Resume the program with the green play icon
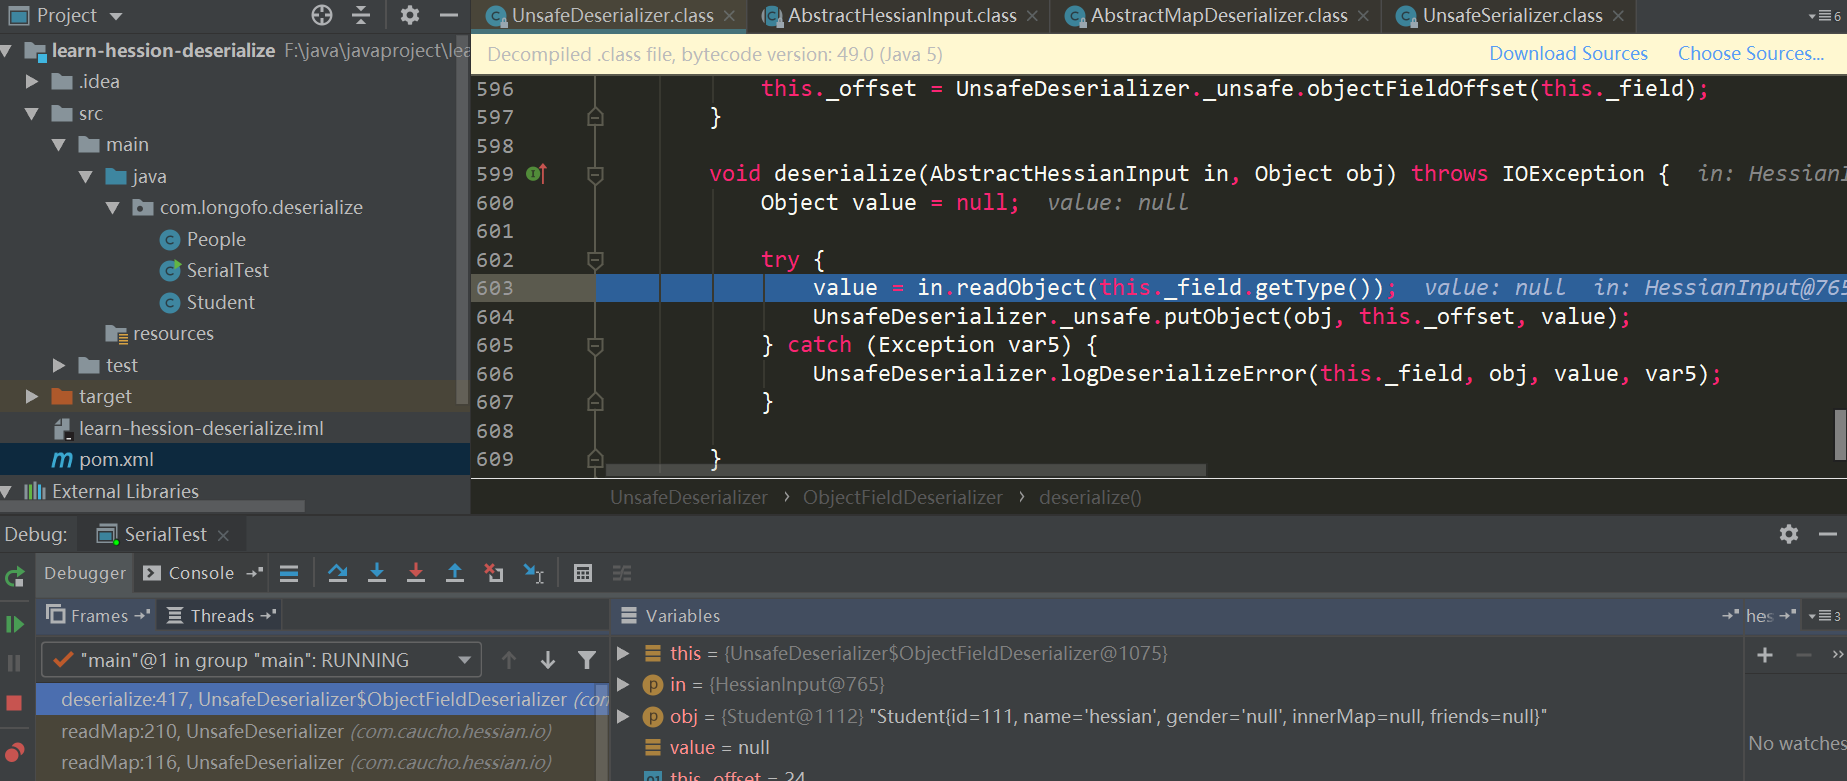Image resolution: width=1847 pixels, height=781 pixels. 15,624
